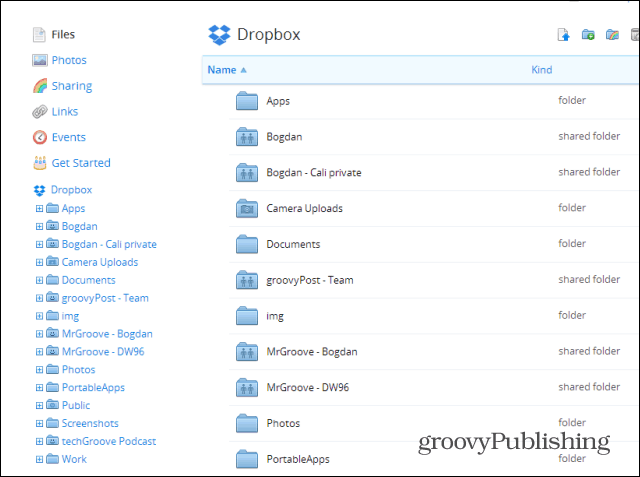Expand the Public tree node

click(x=39, y=406)
